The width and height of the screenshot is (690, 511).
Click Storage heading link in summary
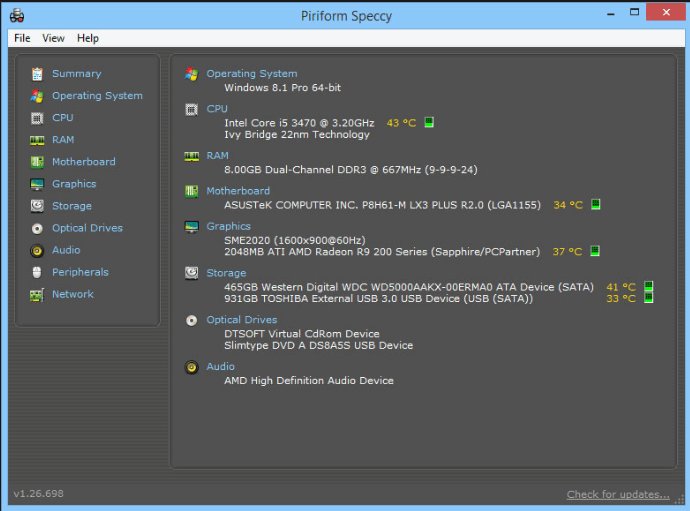point(226,273)
